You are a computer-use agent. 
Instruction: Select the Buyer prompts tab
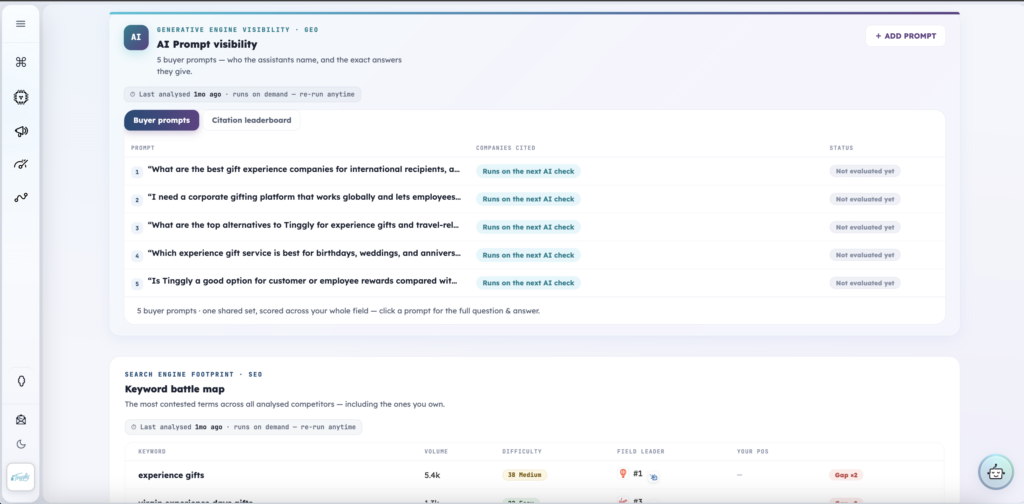(161, 120)
